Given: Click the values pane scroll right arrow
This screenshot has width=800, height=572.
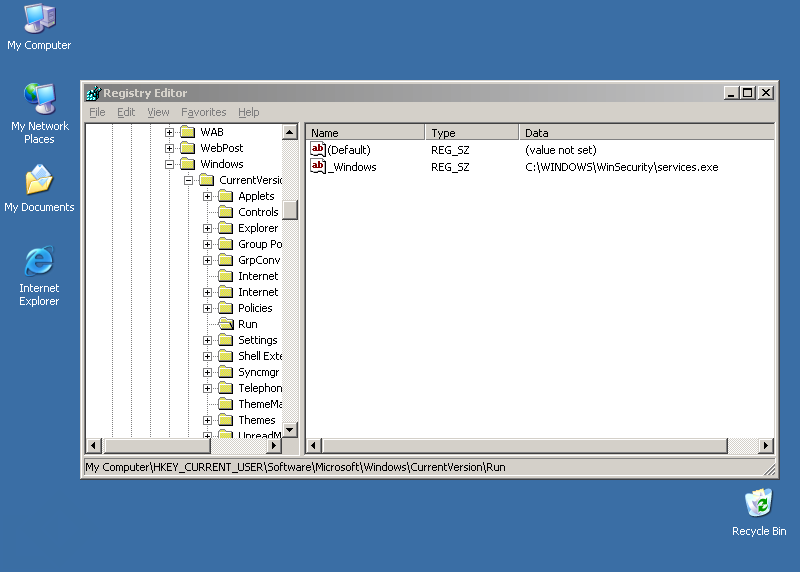Looking at the screenshot, I should point(765,445).
